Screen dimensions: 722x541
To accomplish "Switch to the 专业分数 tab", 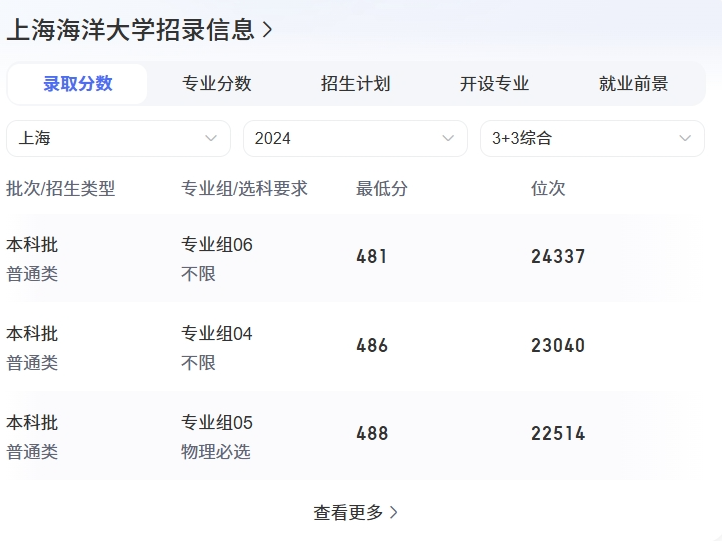I will coord(216,84).
